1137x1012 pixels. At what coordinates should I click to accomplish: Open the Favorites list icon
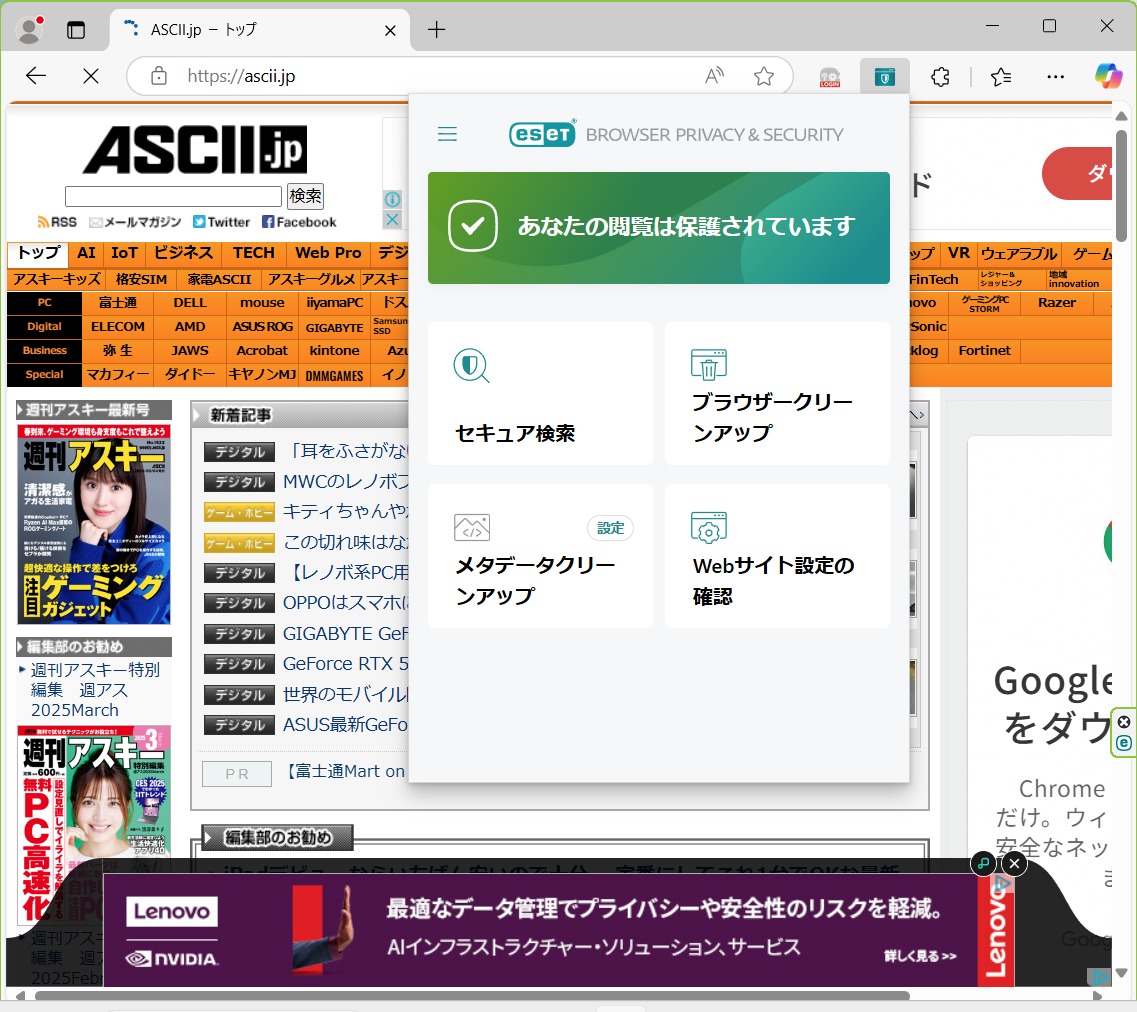tap(1000, 76)
